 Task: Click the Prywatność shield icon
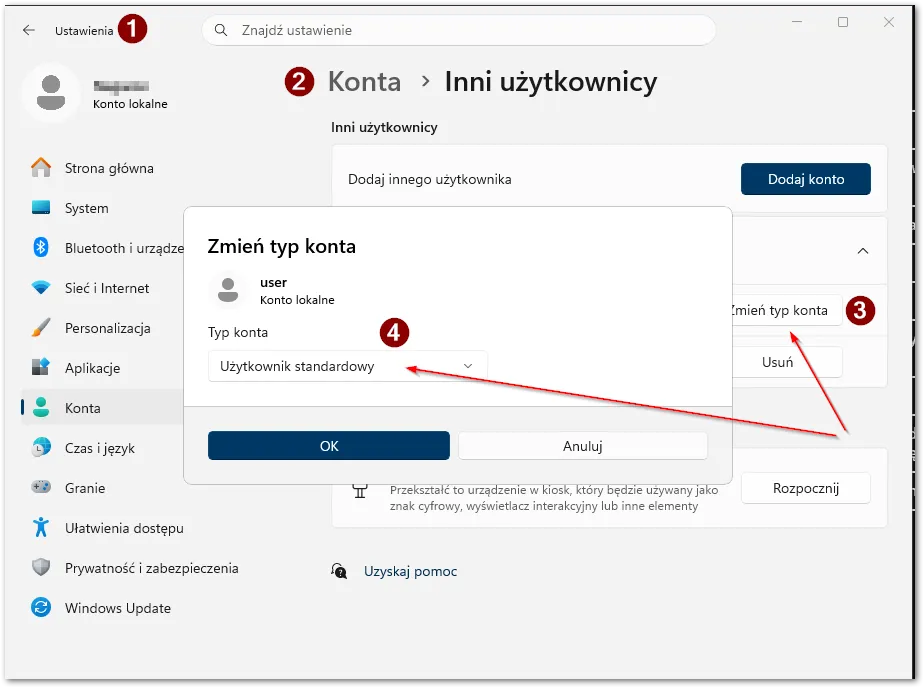41,567
